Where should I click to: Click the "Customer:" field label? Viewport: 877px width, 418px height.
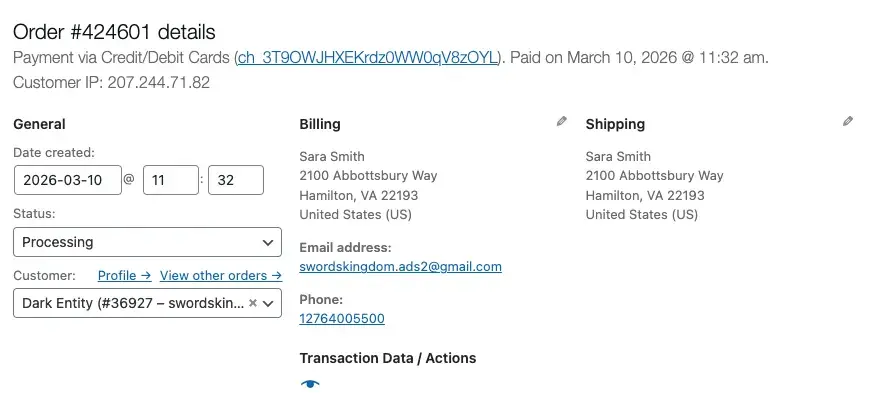click(44, 275)
